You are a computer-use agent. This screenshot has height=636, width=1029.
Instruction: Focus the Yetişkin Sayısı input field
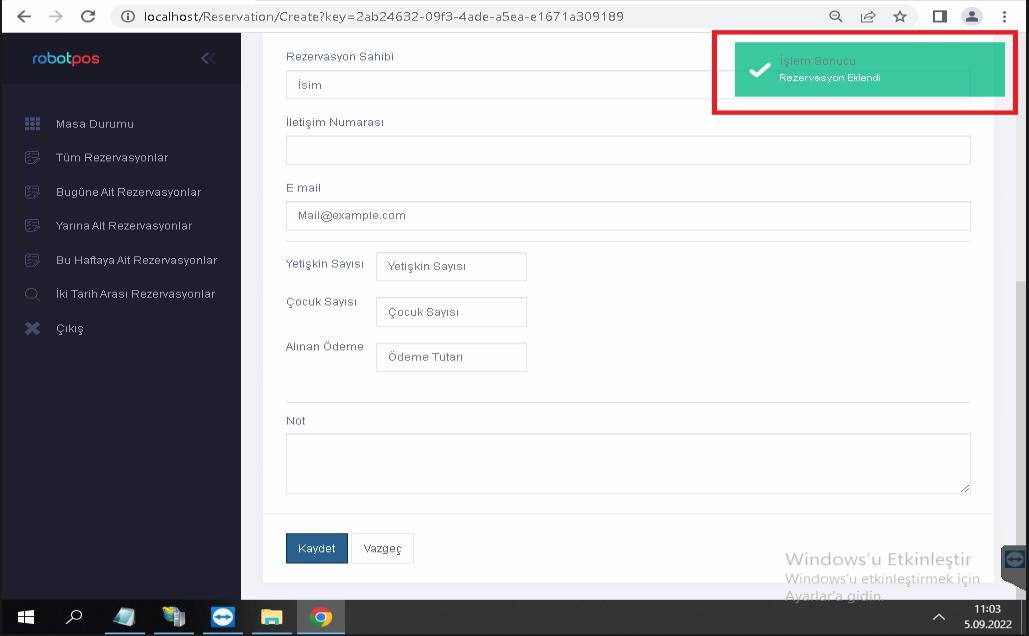[x=451, y=266]
